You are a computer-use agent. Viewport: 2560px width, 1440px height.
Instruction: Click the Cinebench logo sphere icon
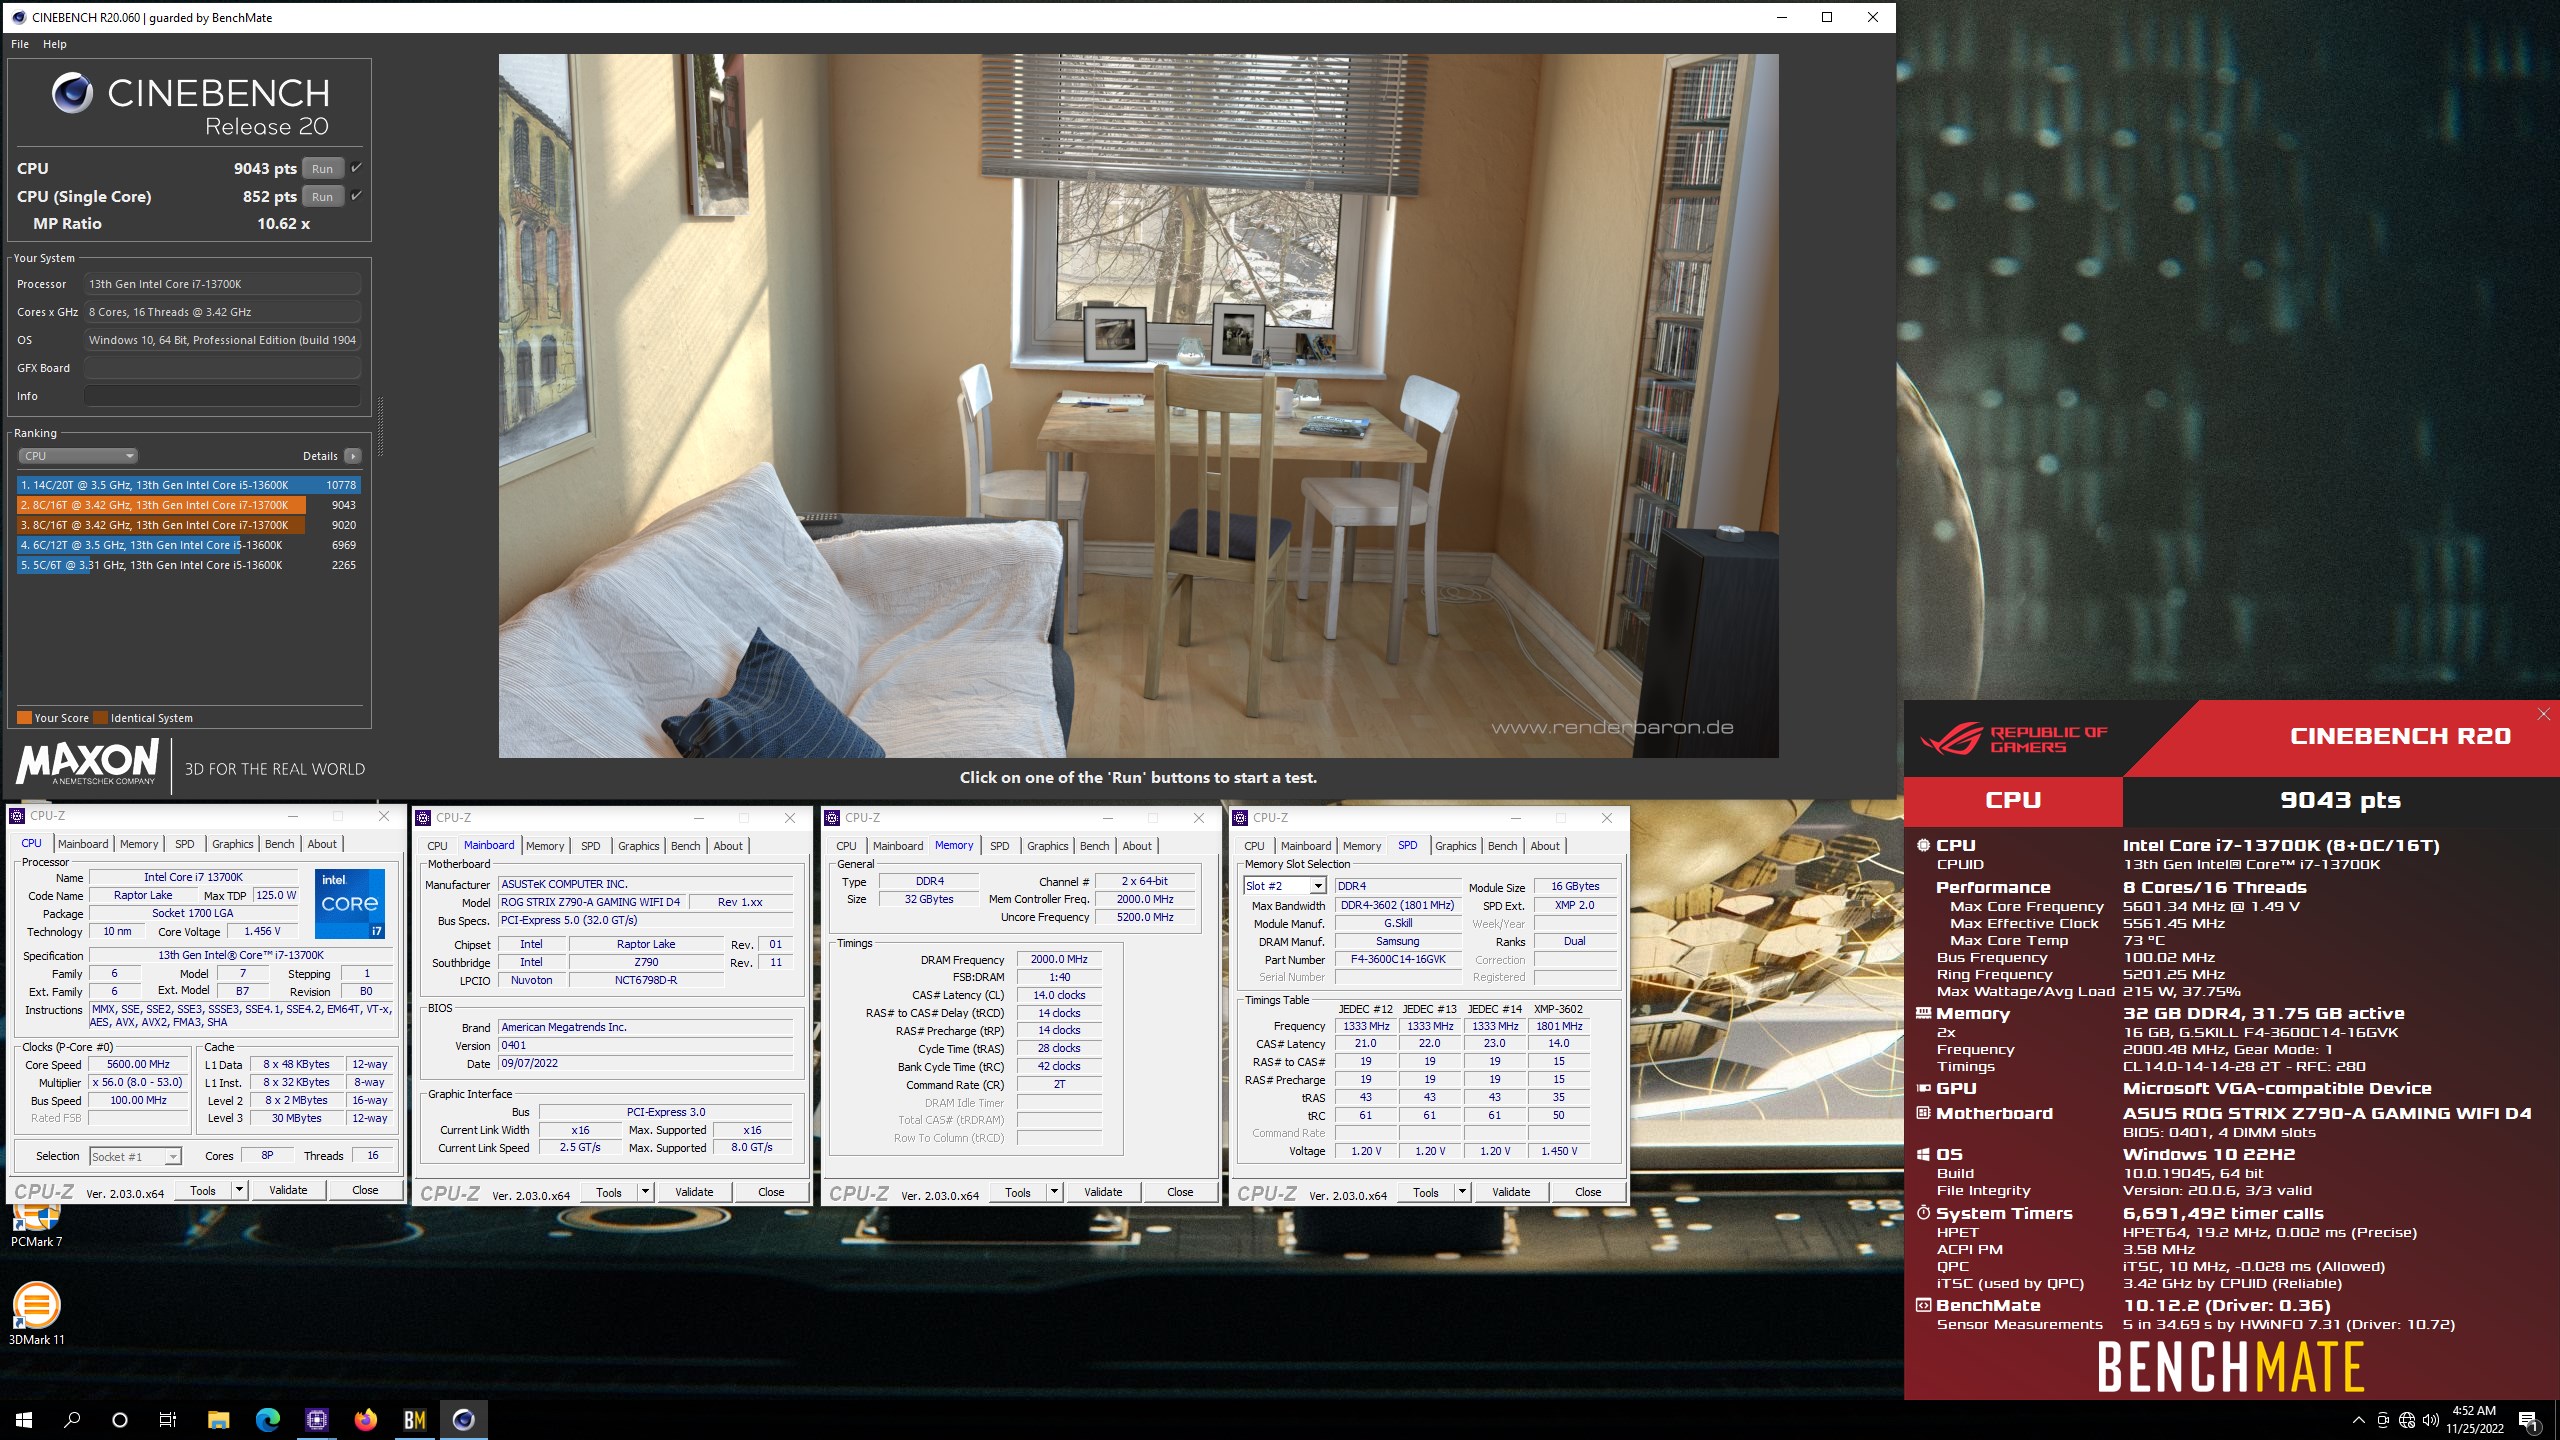tap(72, 93)
